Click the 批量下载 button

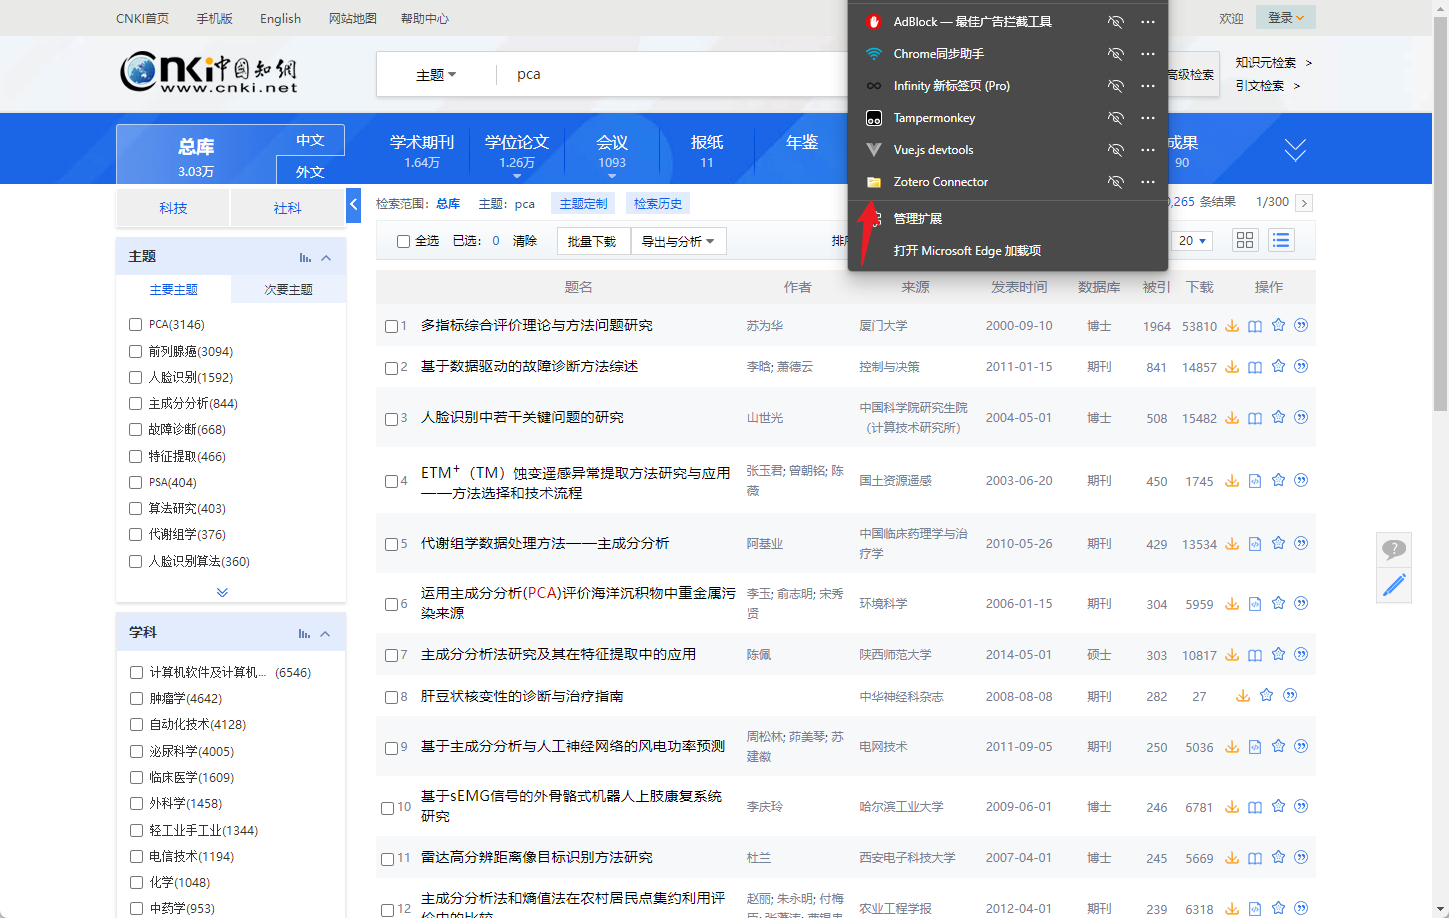(x=593, y=241)
